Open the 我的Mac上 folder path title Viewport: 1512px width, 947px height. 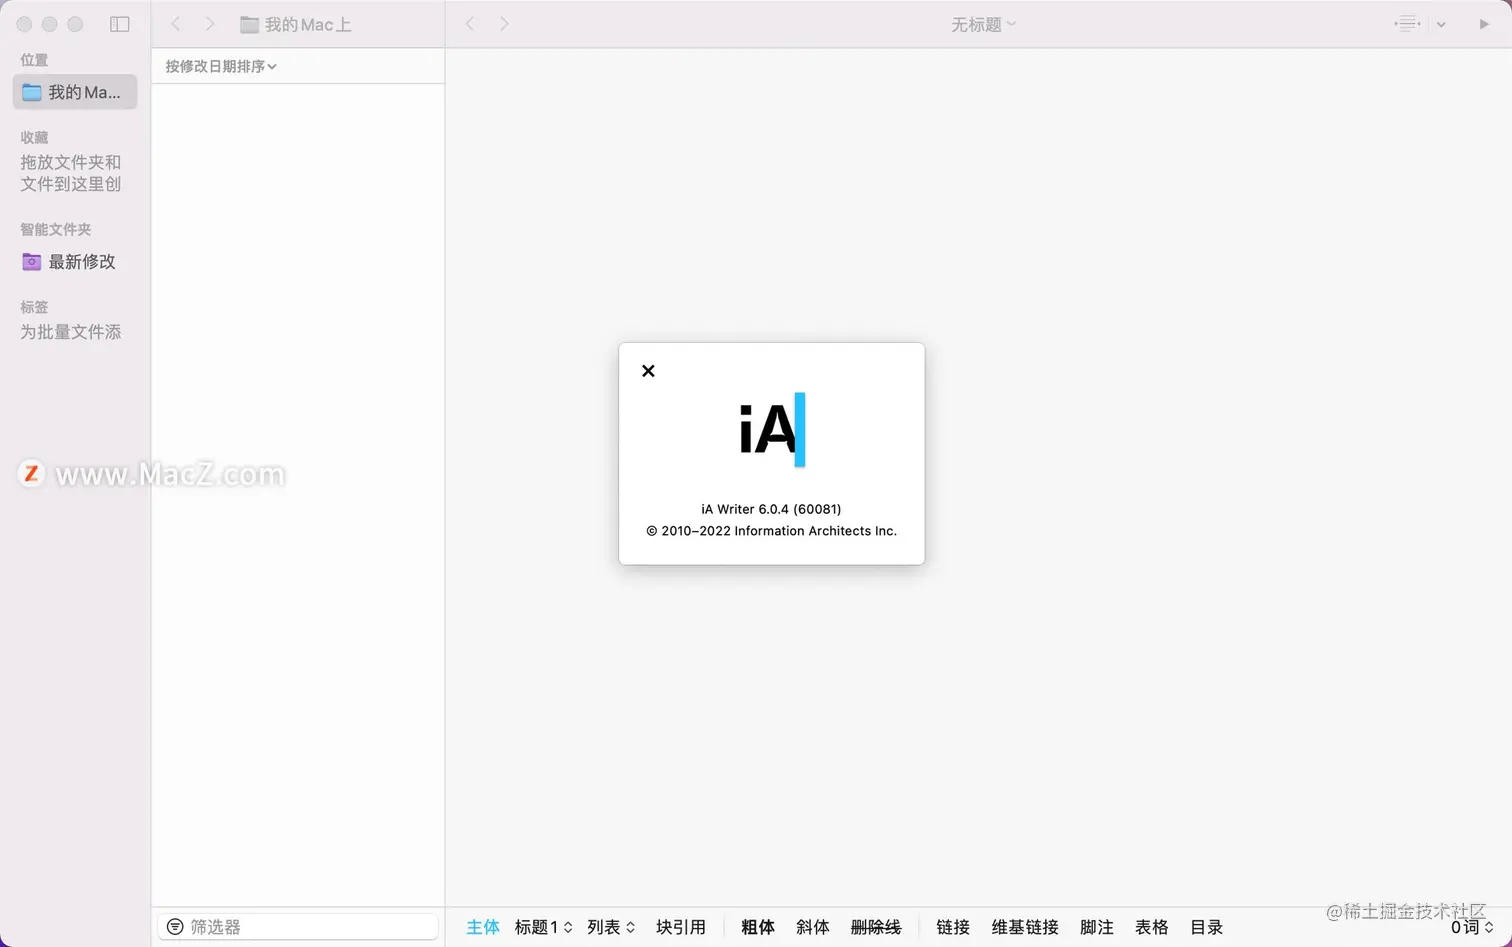point(296,25)
